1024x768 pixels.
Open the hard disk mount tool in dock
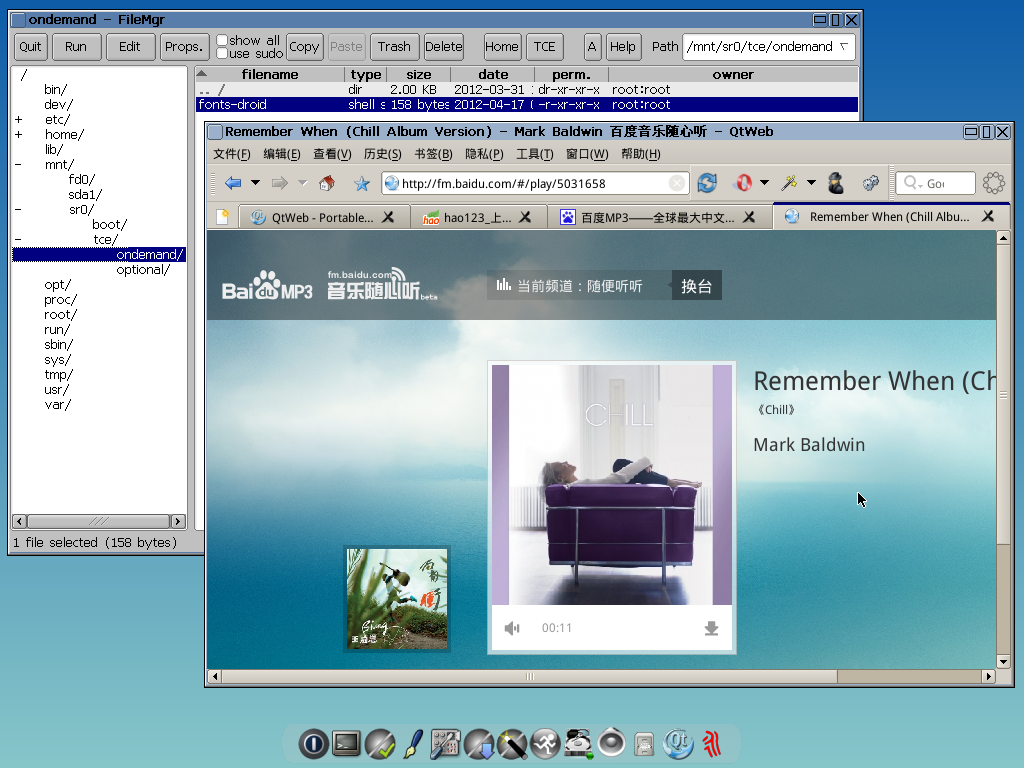tap(579, 744)
